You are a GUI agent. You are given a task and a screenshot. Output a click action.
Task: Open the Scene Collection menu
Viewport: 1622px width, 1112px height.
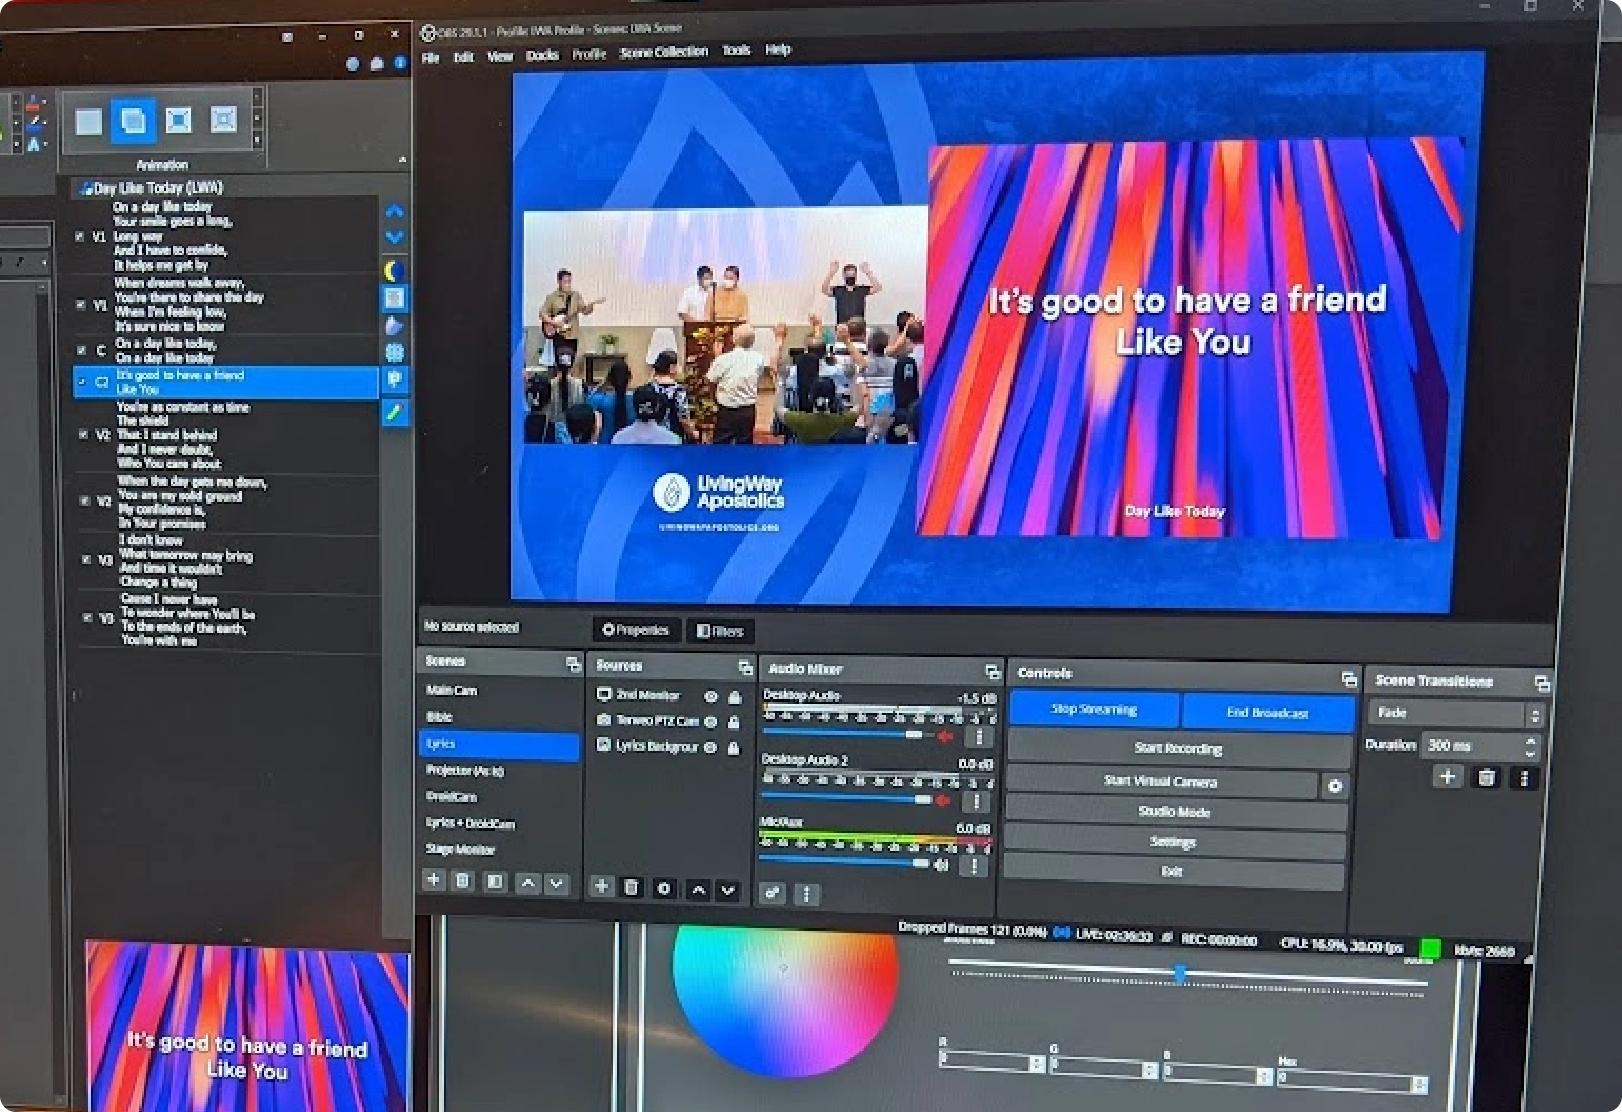coord(663,52)
